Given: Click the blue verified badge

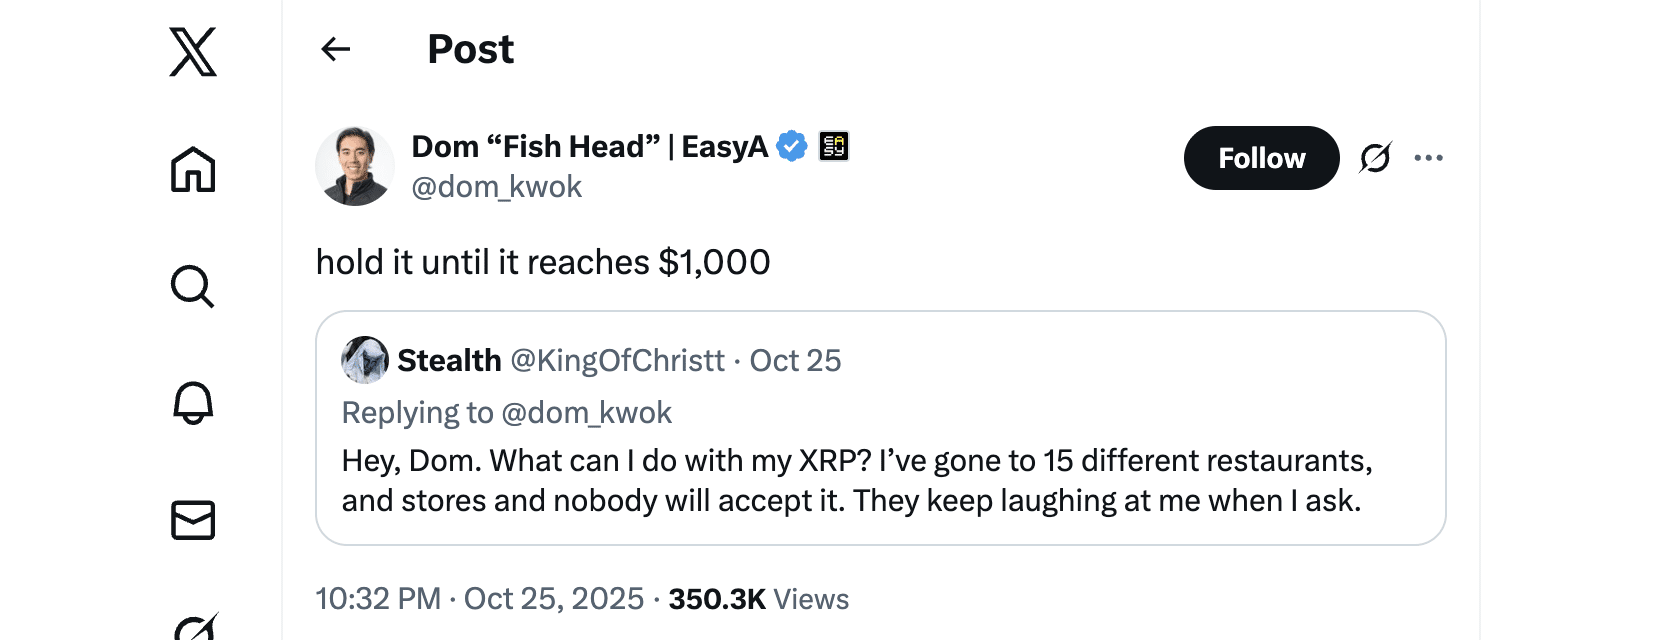Looking at the screenshot, I should point(792,146).
